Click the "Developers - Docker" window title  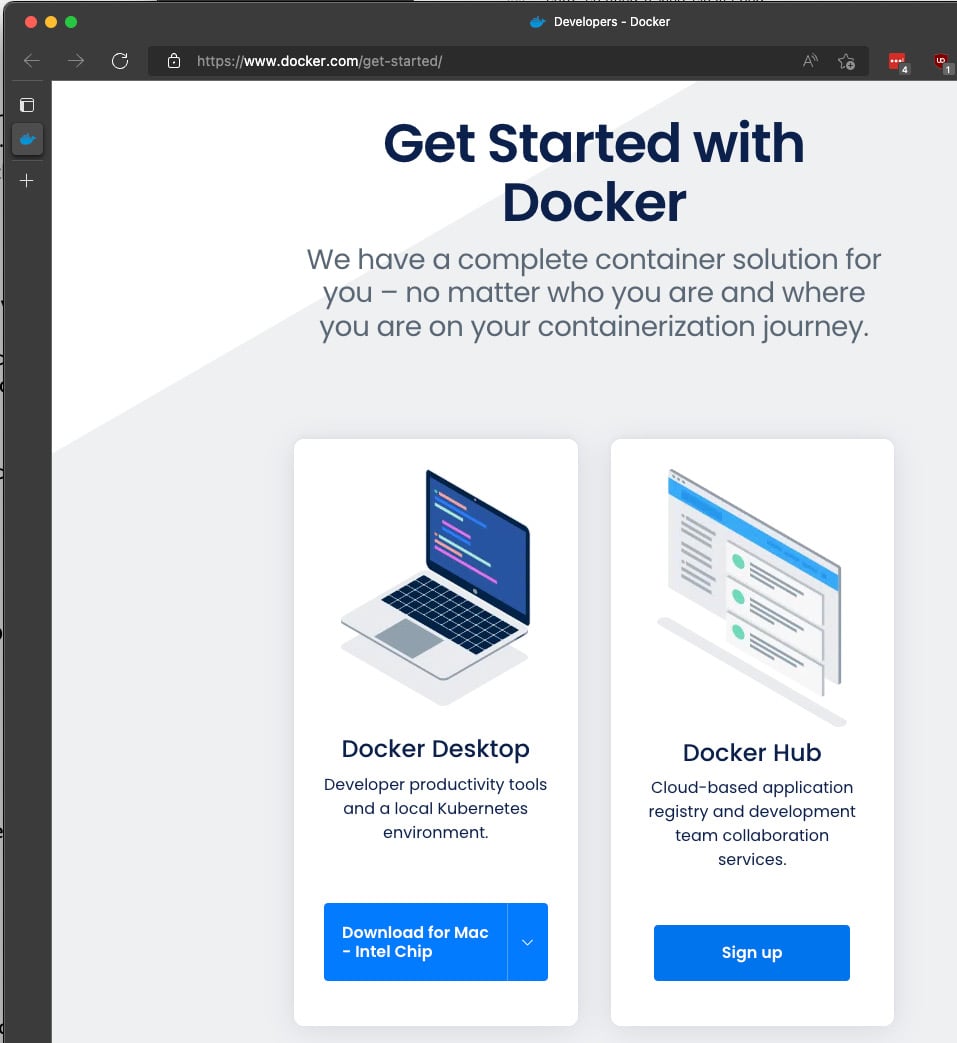(x=612, y=22)
